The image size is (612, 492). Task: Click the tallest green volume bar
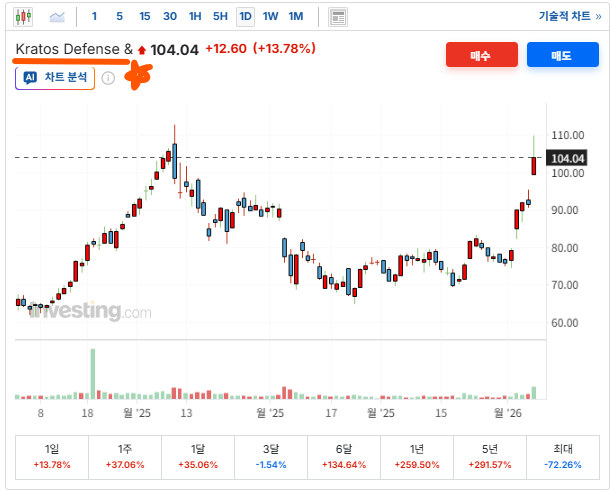pos(93,373)
